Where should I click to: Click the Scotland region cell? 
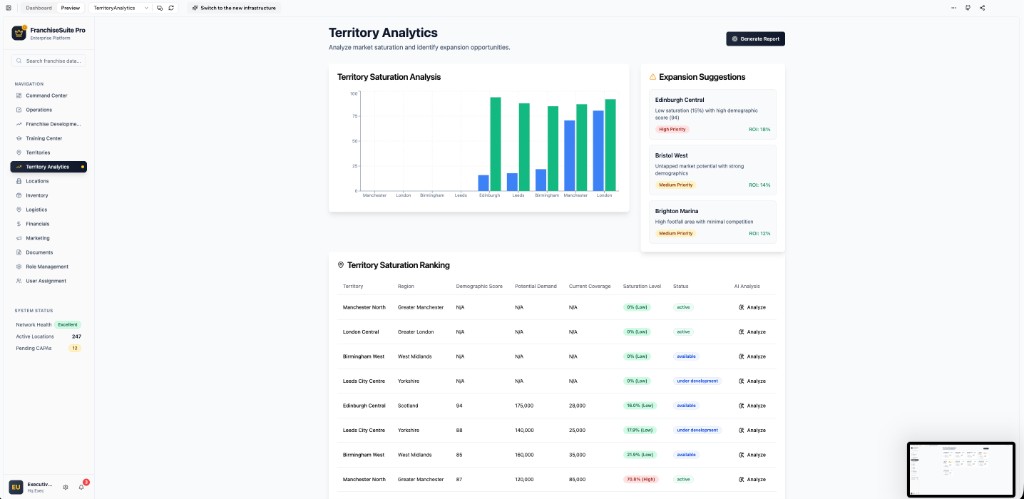tap(408, 406)
